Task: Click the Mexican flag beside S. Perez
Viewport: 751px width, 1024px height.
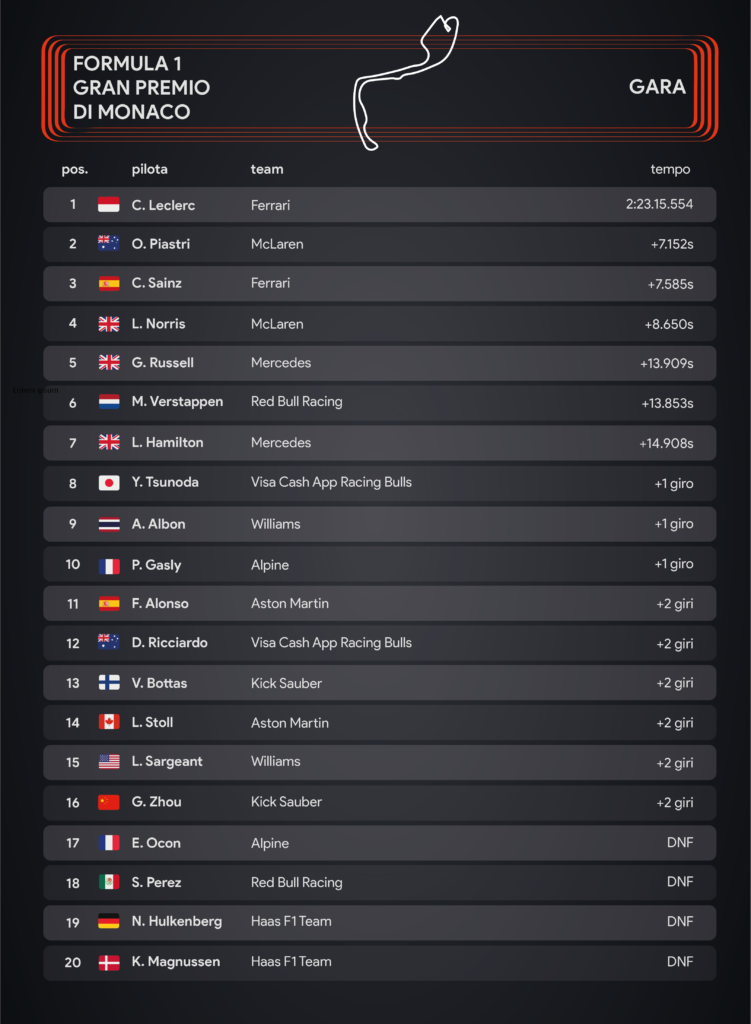Action: point(109,883)
